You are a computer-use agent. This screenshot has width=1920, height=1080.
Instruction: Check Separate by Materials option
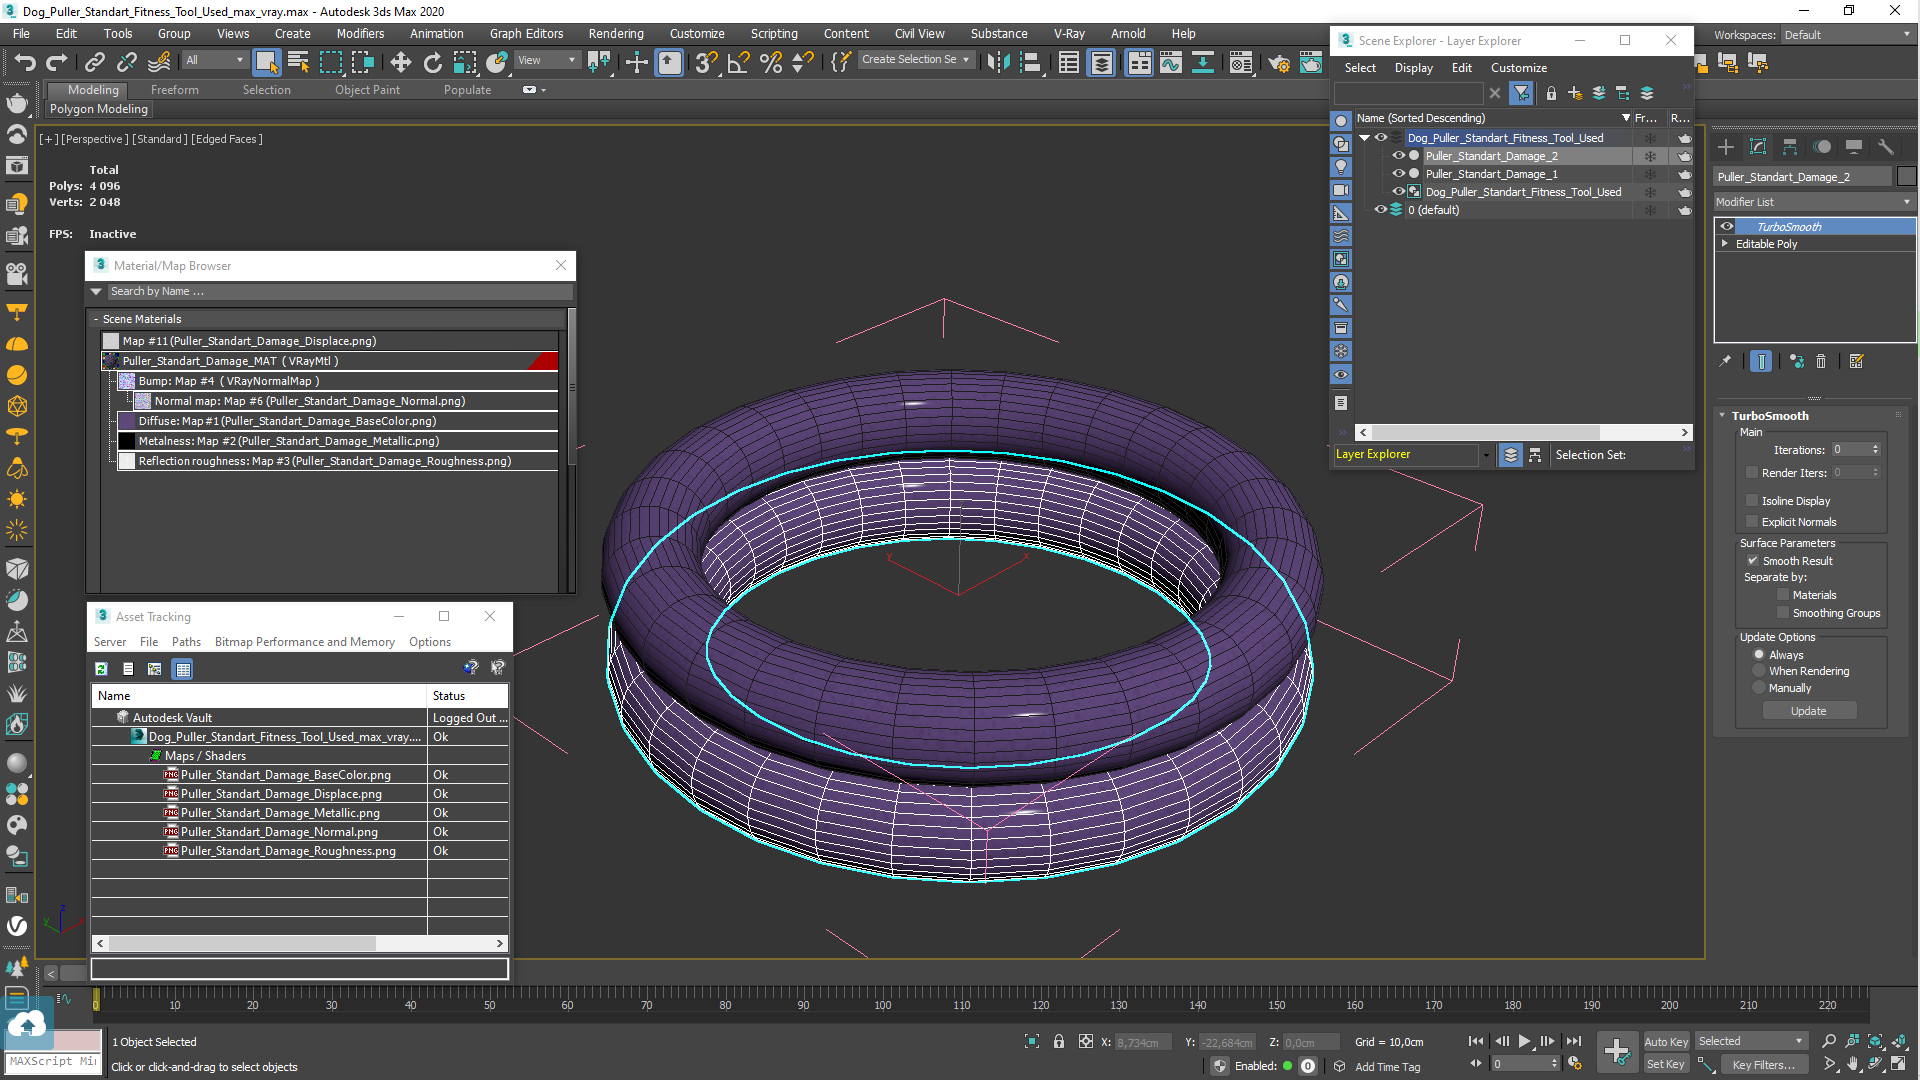1783,594
